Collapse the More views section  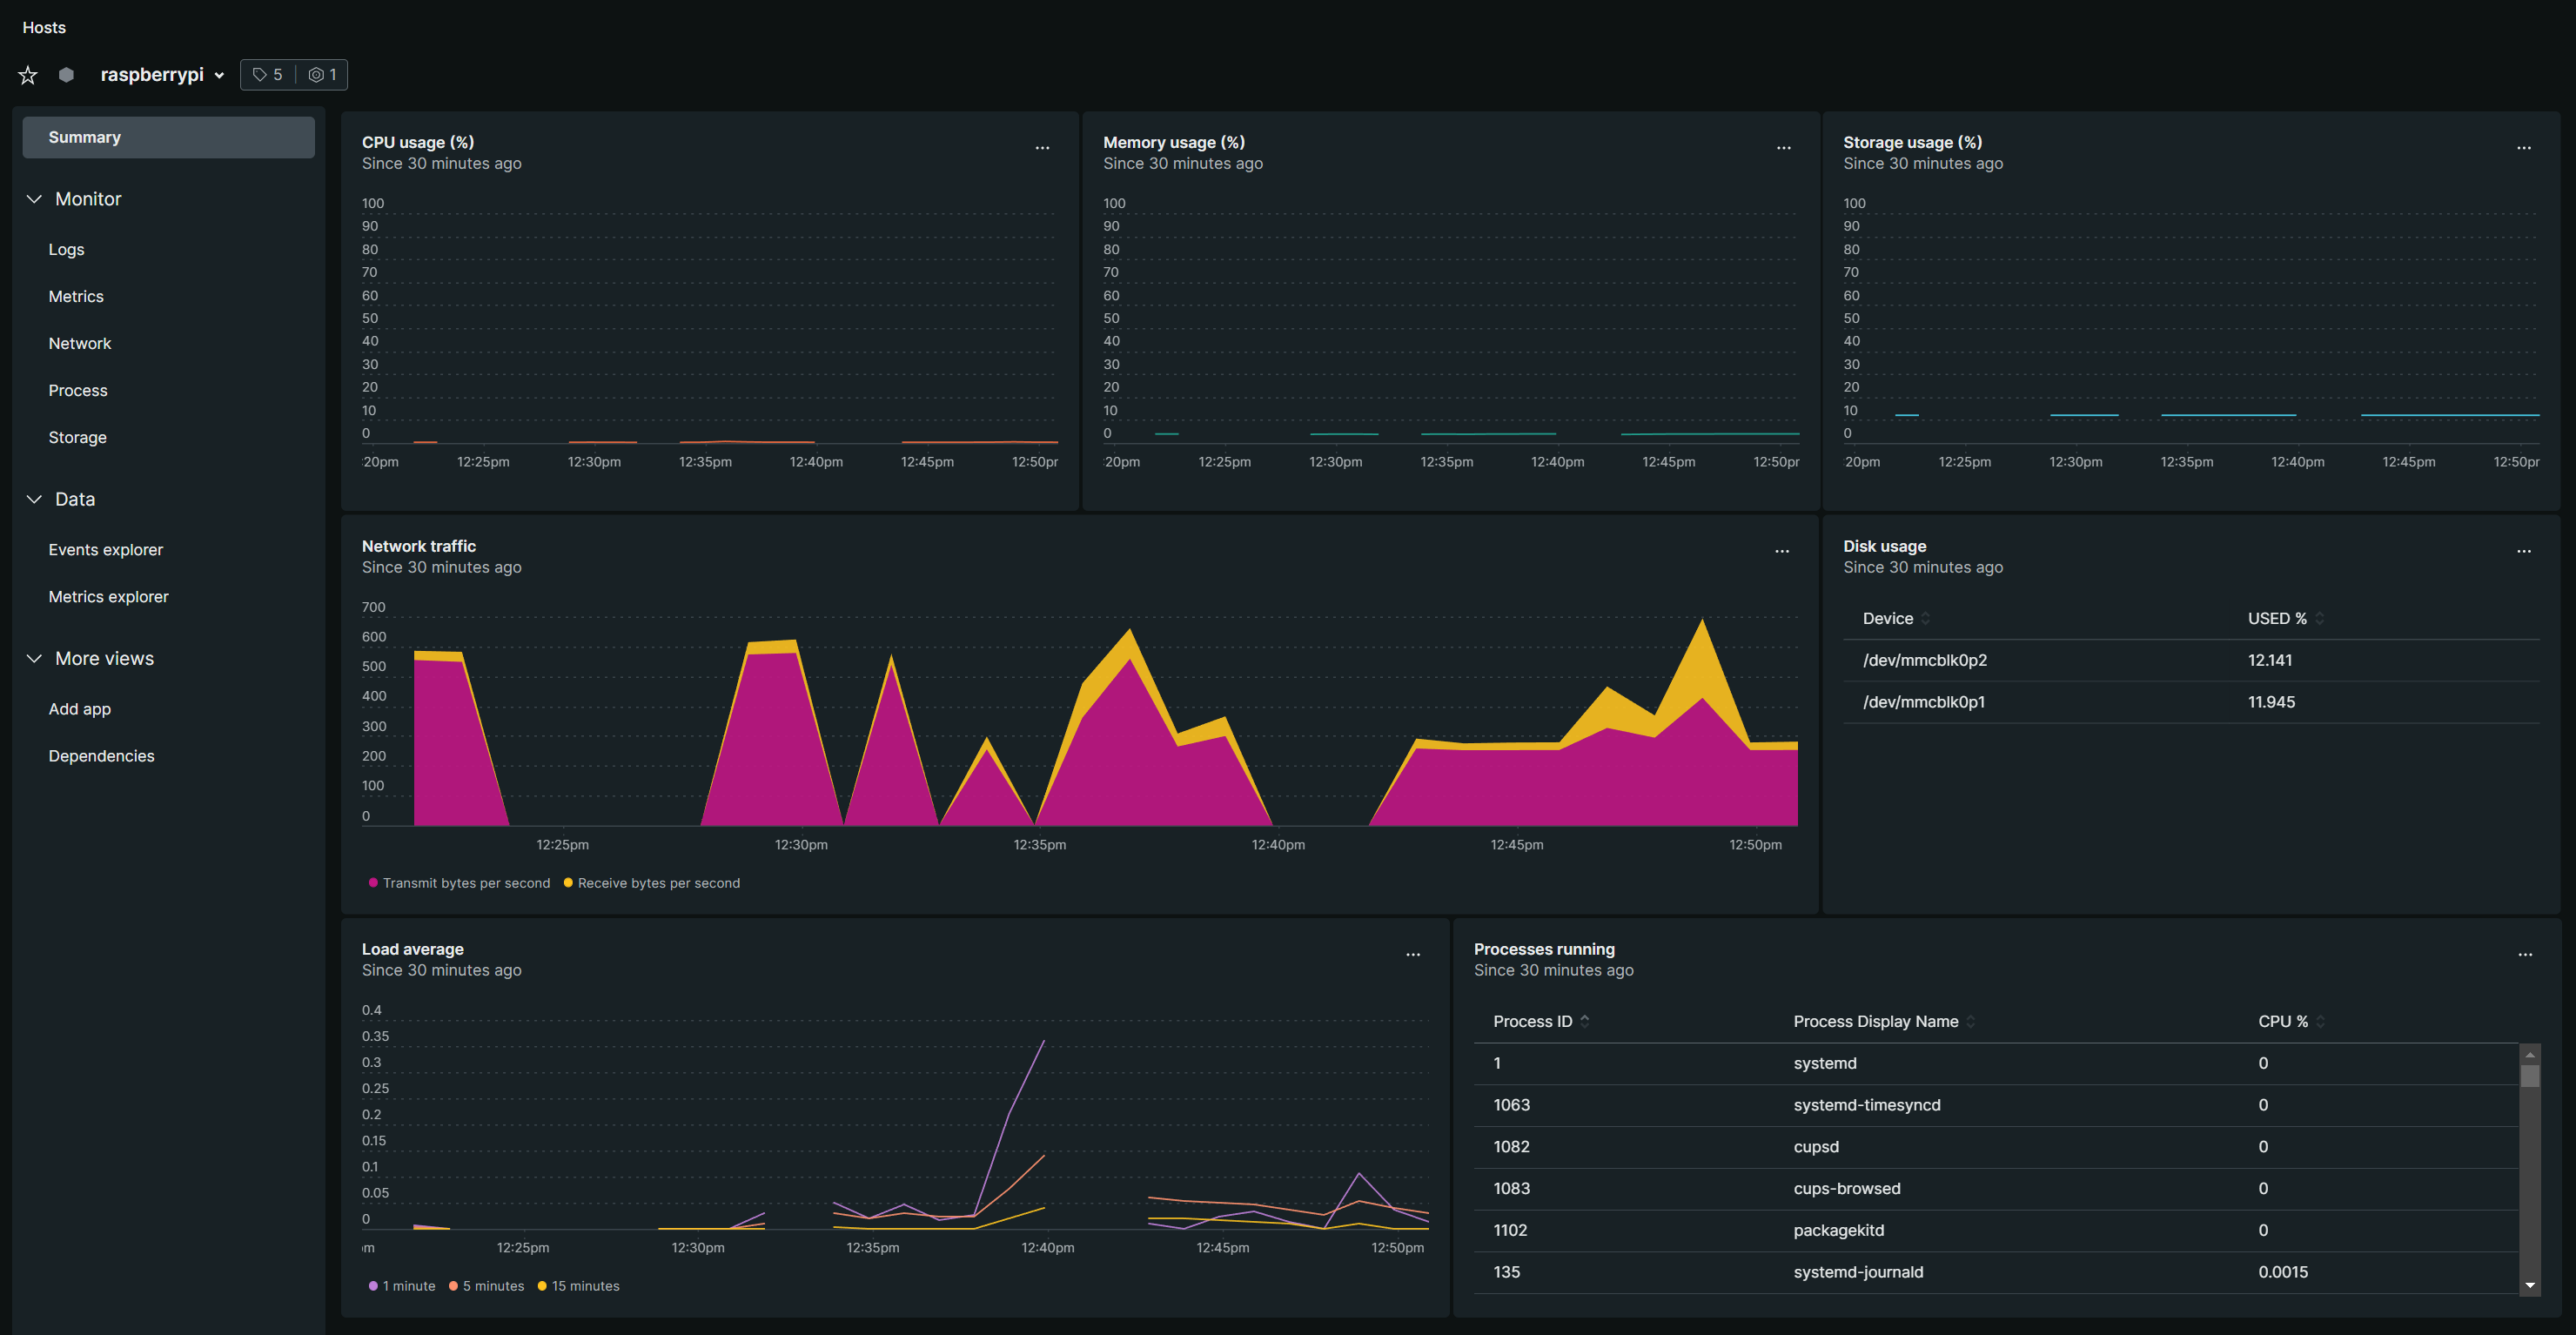pos(34,659)
